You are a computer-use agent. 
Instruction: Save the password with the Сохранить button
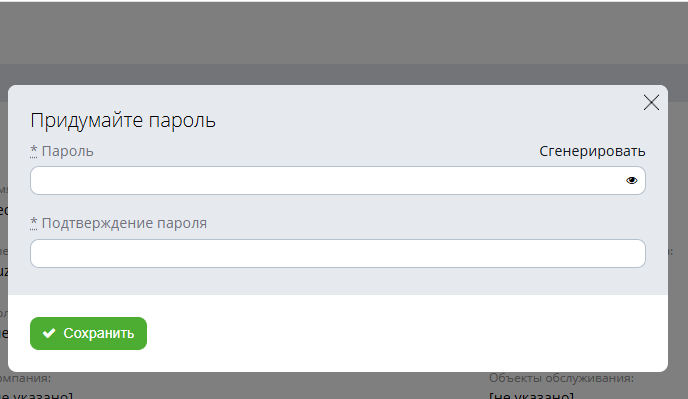[88, 334]
